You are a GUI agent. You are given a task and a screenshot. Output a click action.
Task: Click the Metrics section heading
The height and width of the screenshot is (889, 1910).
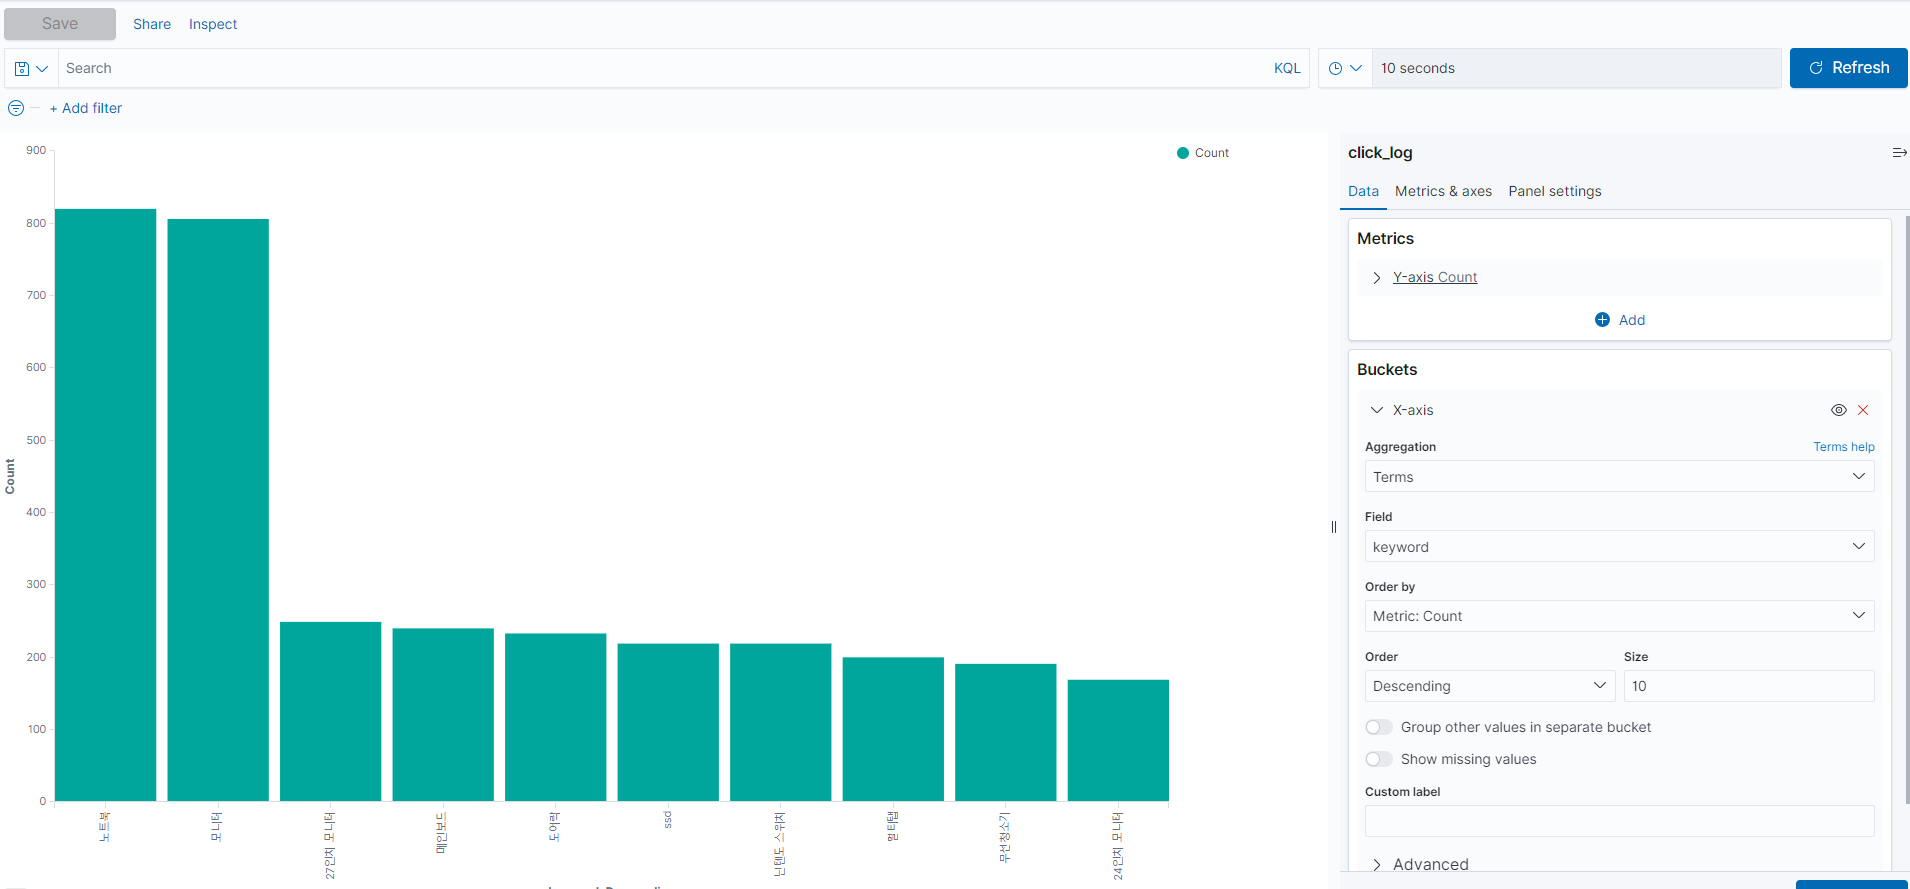[1385, 238]
